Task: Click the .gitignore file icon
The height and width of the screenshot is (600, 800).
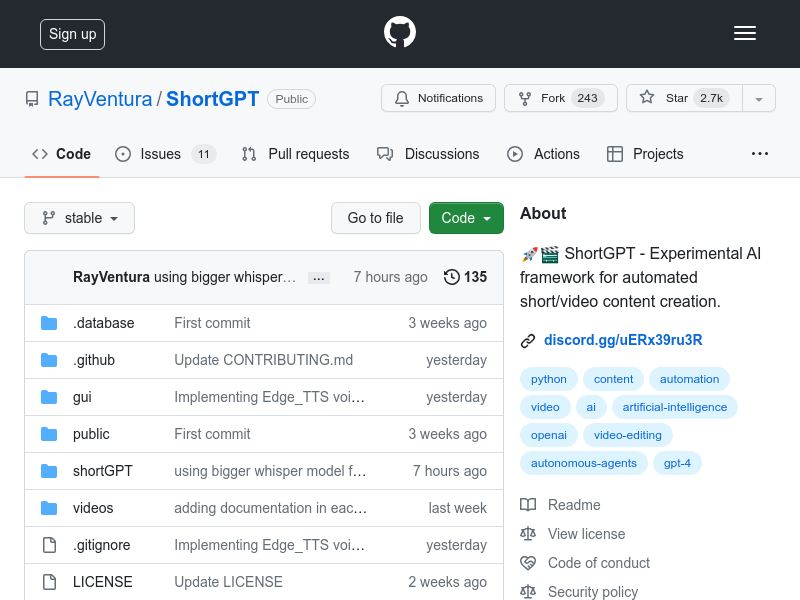Action: [49, 545]
